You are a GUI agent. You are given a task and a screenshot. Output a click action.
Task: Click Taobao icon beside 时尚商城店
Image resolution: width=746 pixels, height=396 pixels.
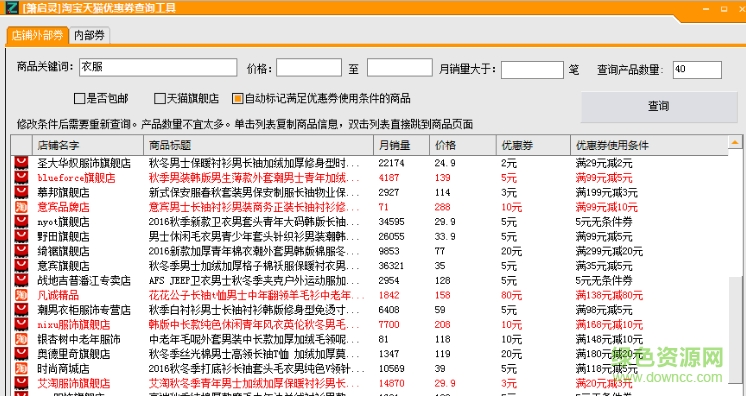[21, 369]
